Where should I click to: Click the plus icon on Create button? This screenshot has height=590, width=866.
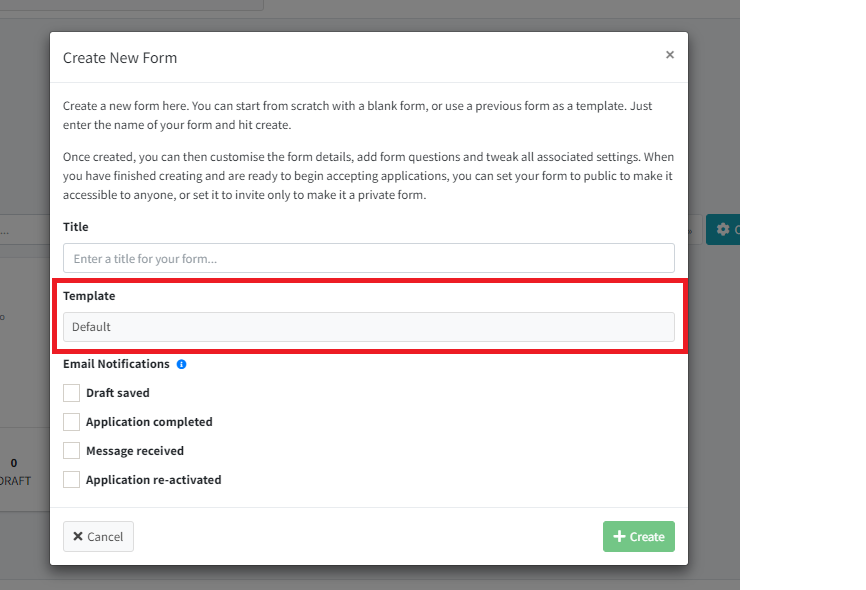click(x=620, y=536)
